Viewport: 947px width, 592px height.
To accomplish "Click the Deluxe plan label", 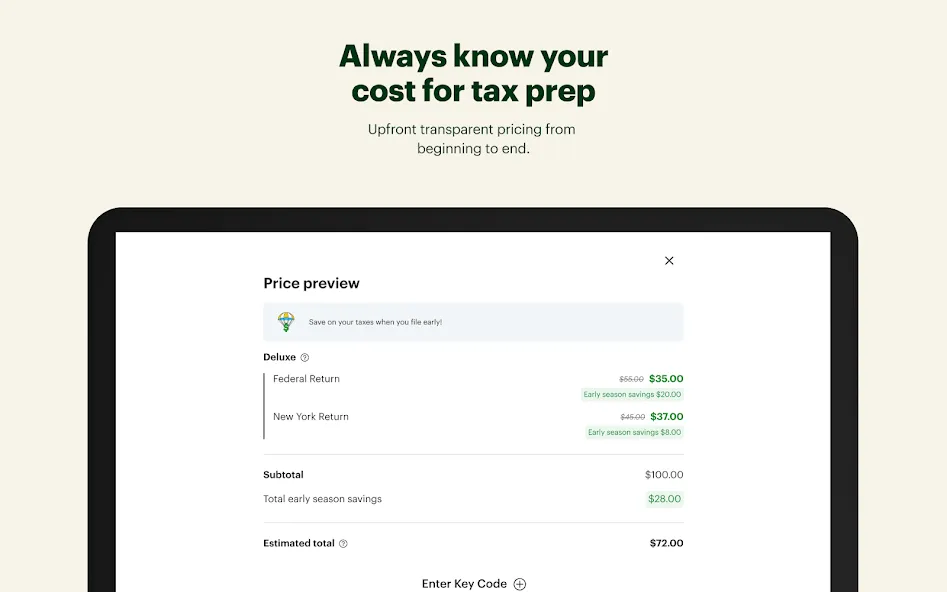I will [x=280, y=357].
